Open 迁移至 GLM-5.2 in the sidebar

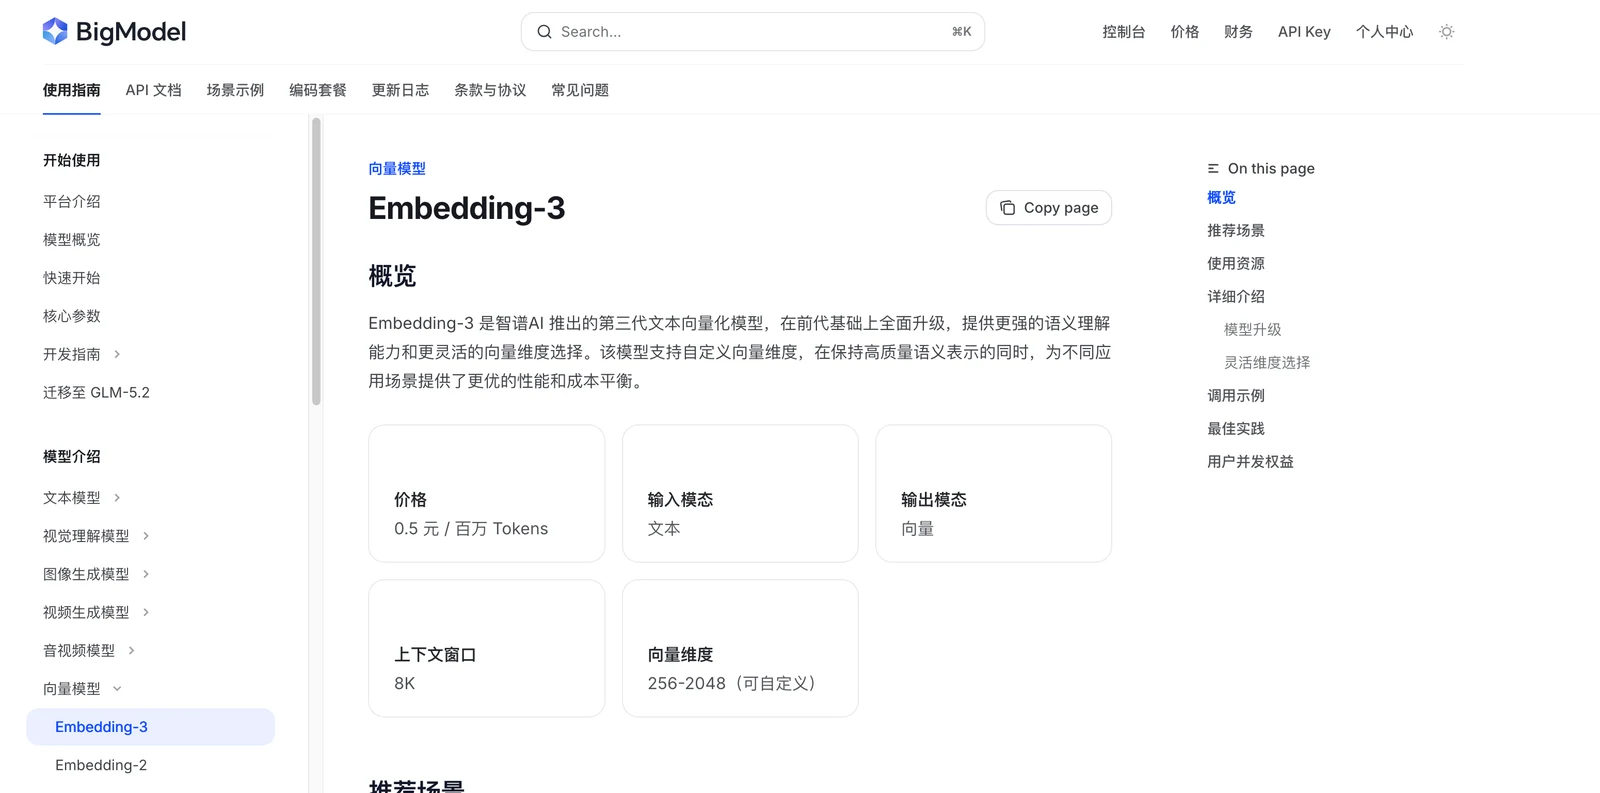pyautogui.click(x=96, y=393)
